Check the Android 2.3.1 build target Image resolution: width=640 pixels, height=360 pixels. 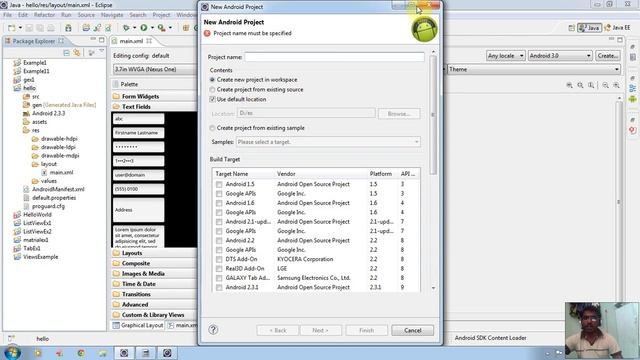pos(219,287)
